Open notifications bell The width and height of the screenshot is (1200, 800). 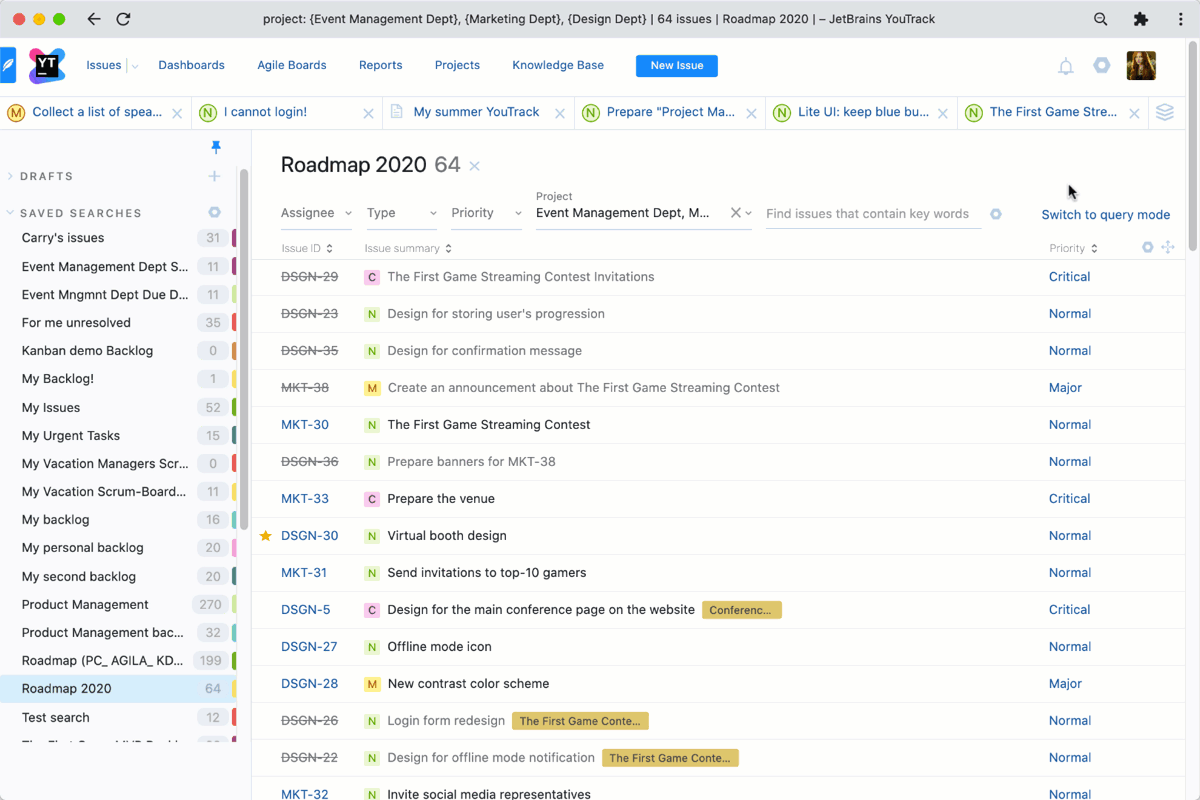coord(1066,66)
